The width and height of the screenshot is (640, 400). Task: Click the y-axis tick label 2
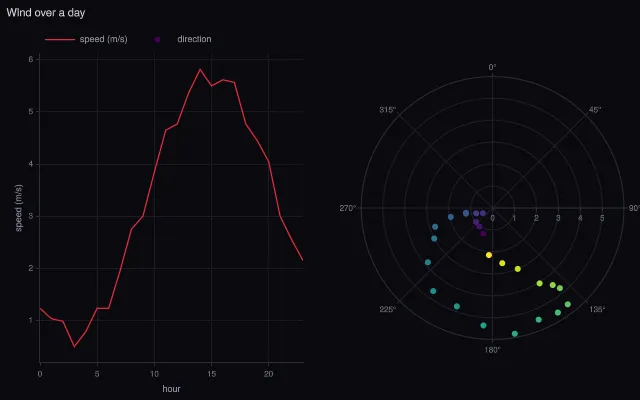coord(31,269)
